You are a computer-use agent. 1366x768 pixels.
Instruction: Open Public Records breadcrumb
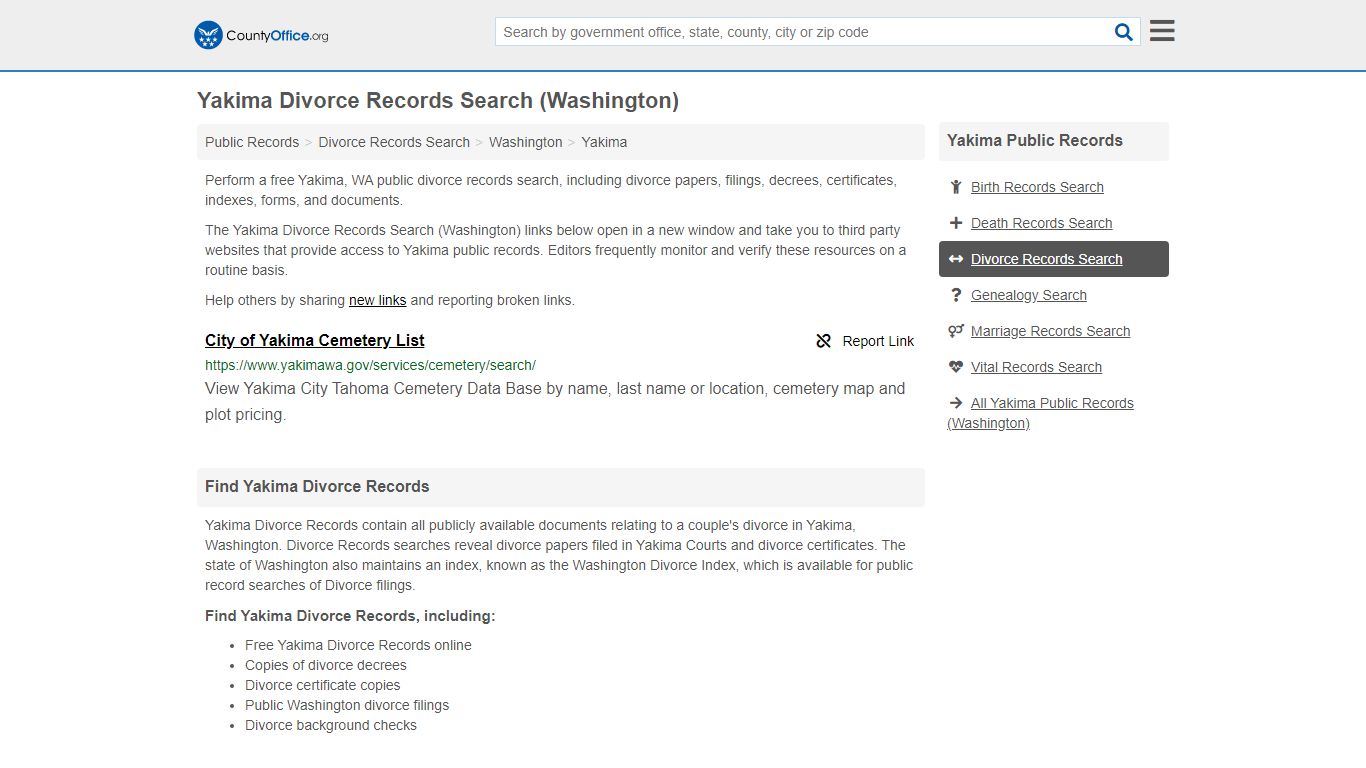click(x=252, y=142)
